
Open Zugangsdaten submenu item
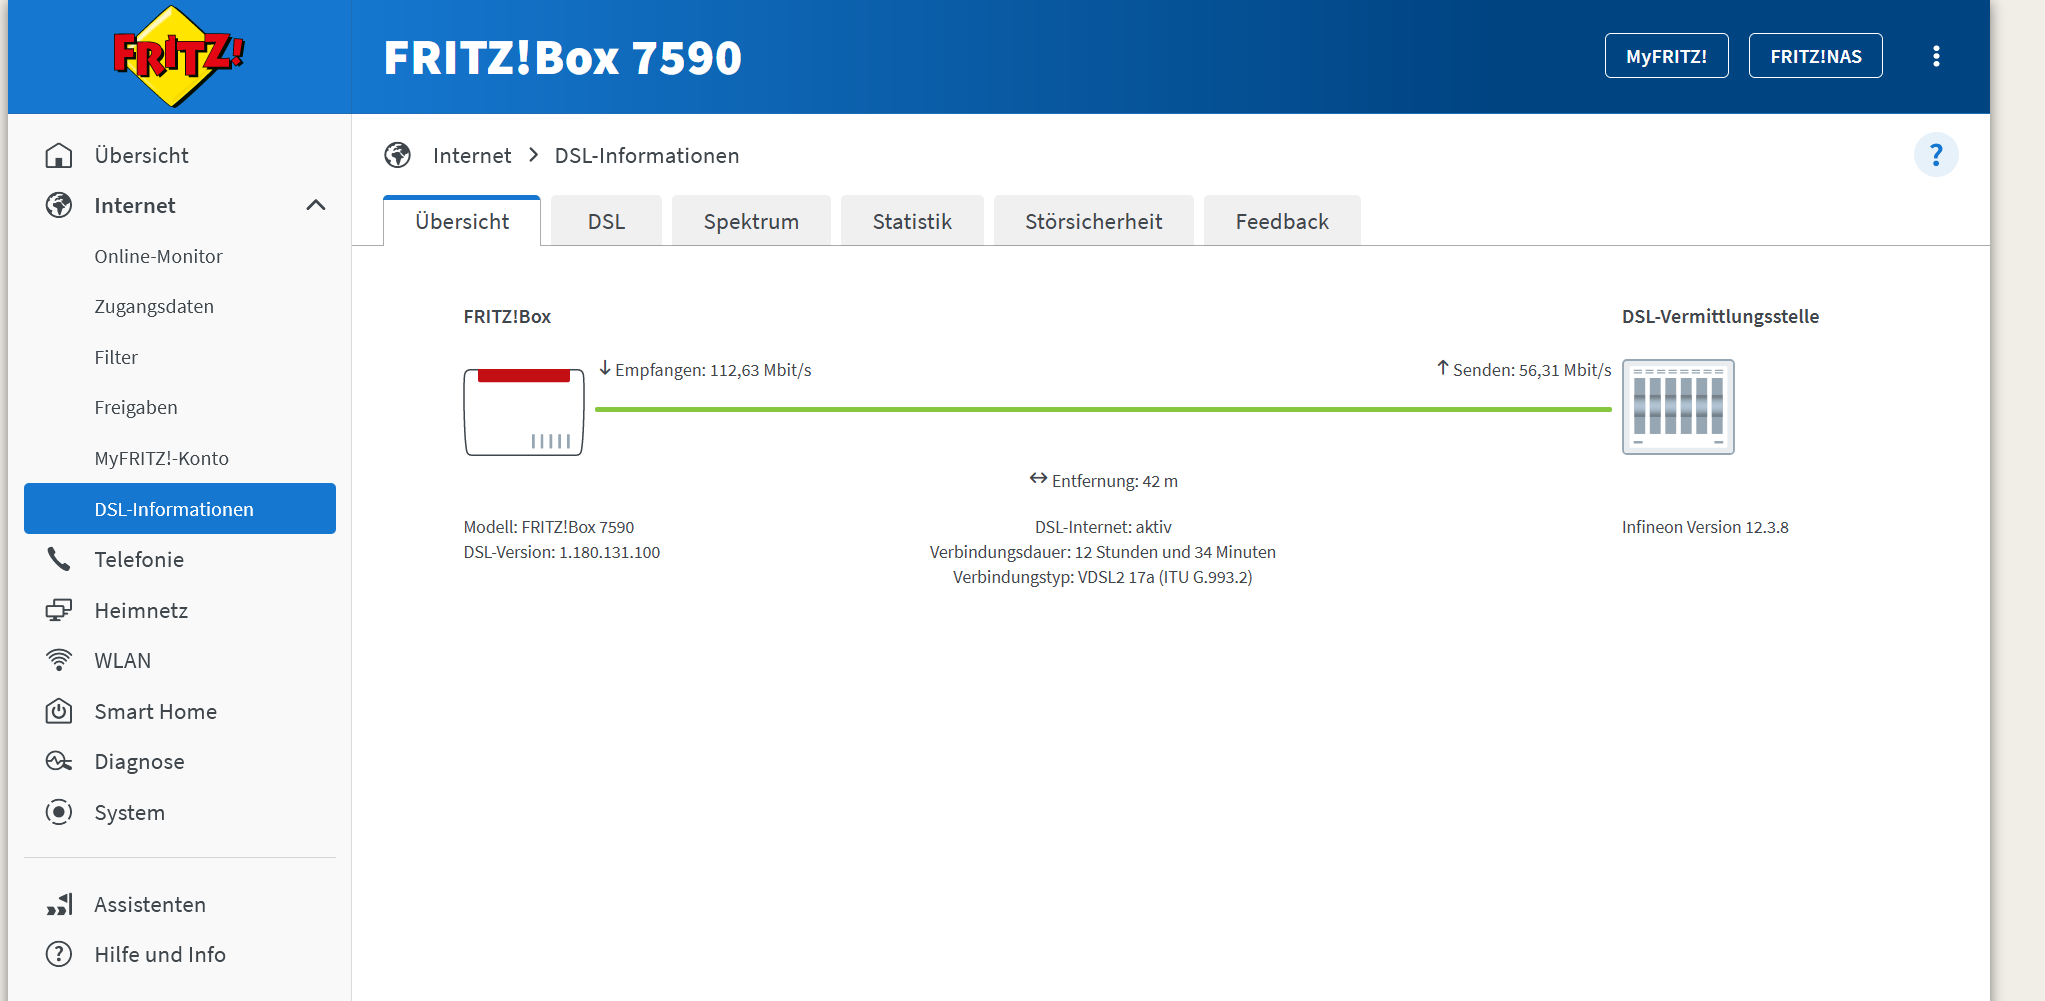pos(180,307)
